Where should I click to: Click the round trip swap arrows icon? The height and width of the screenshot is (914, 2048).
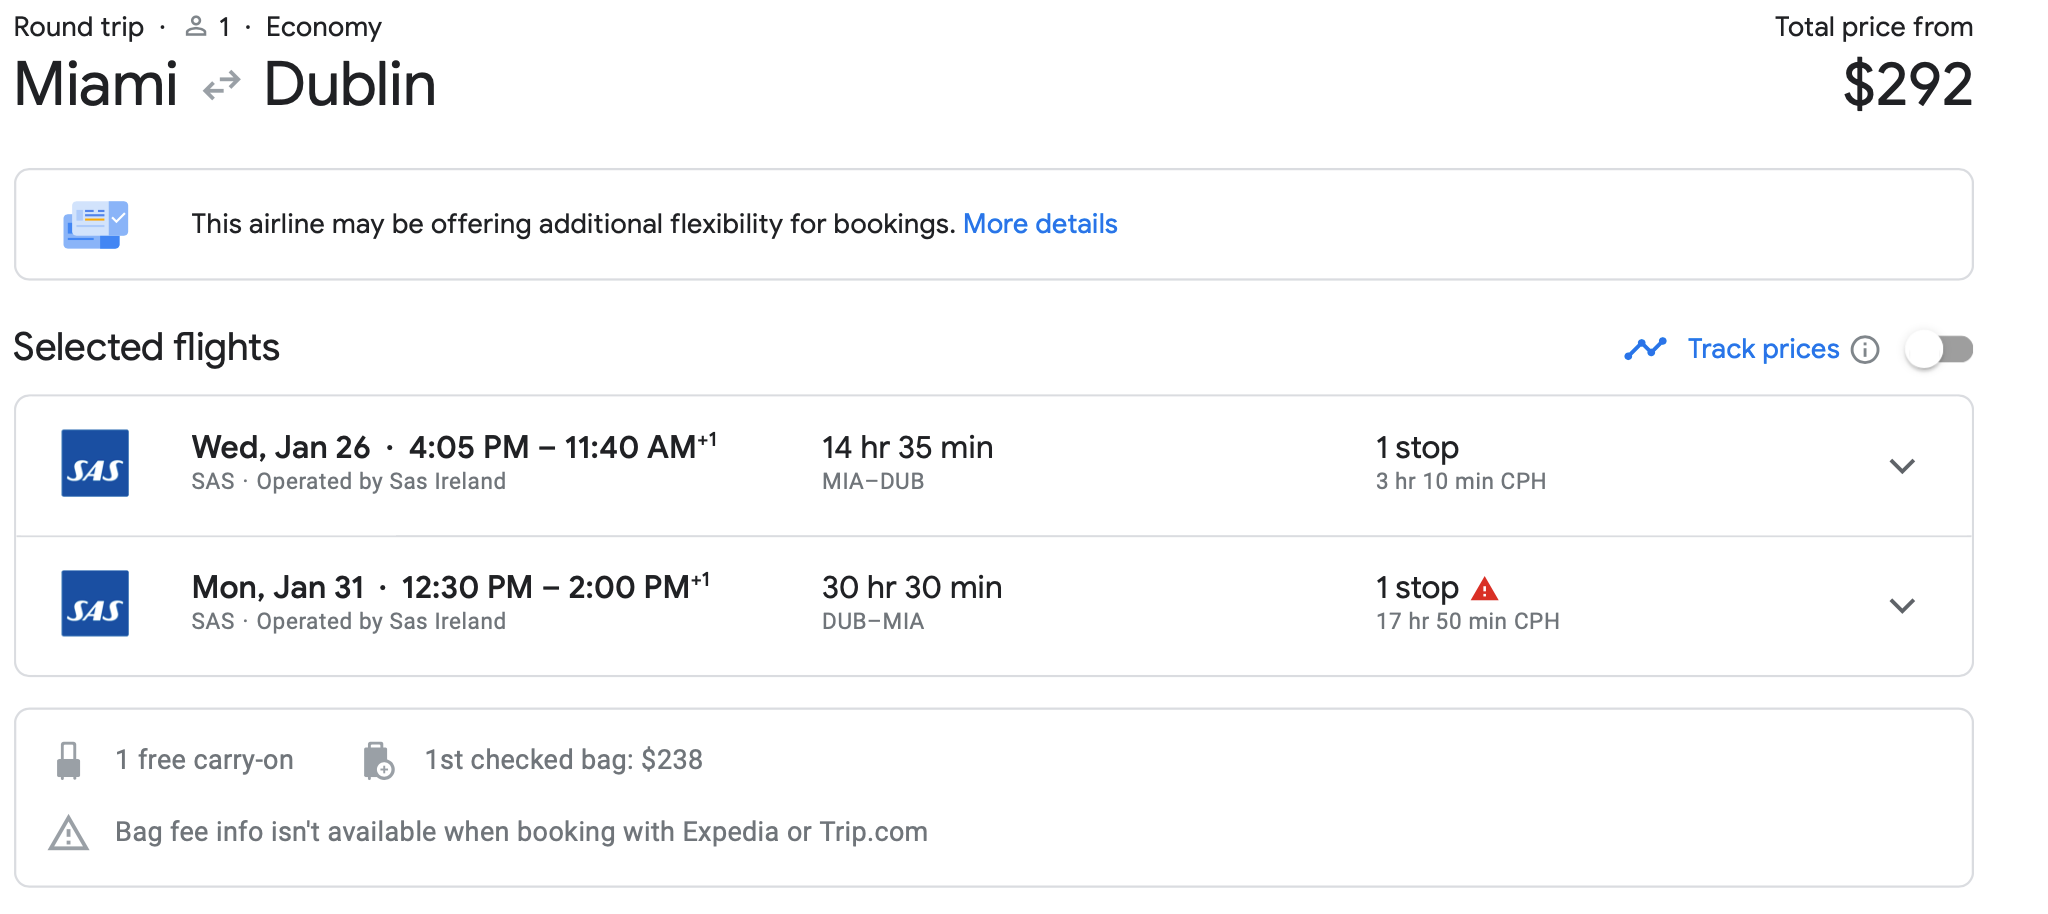coord(221,85)
